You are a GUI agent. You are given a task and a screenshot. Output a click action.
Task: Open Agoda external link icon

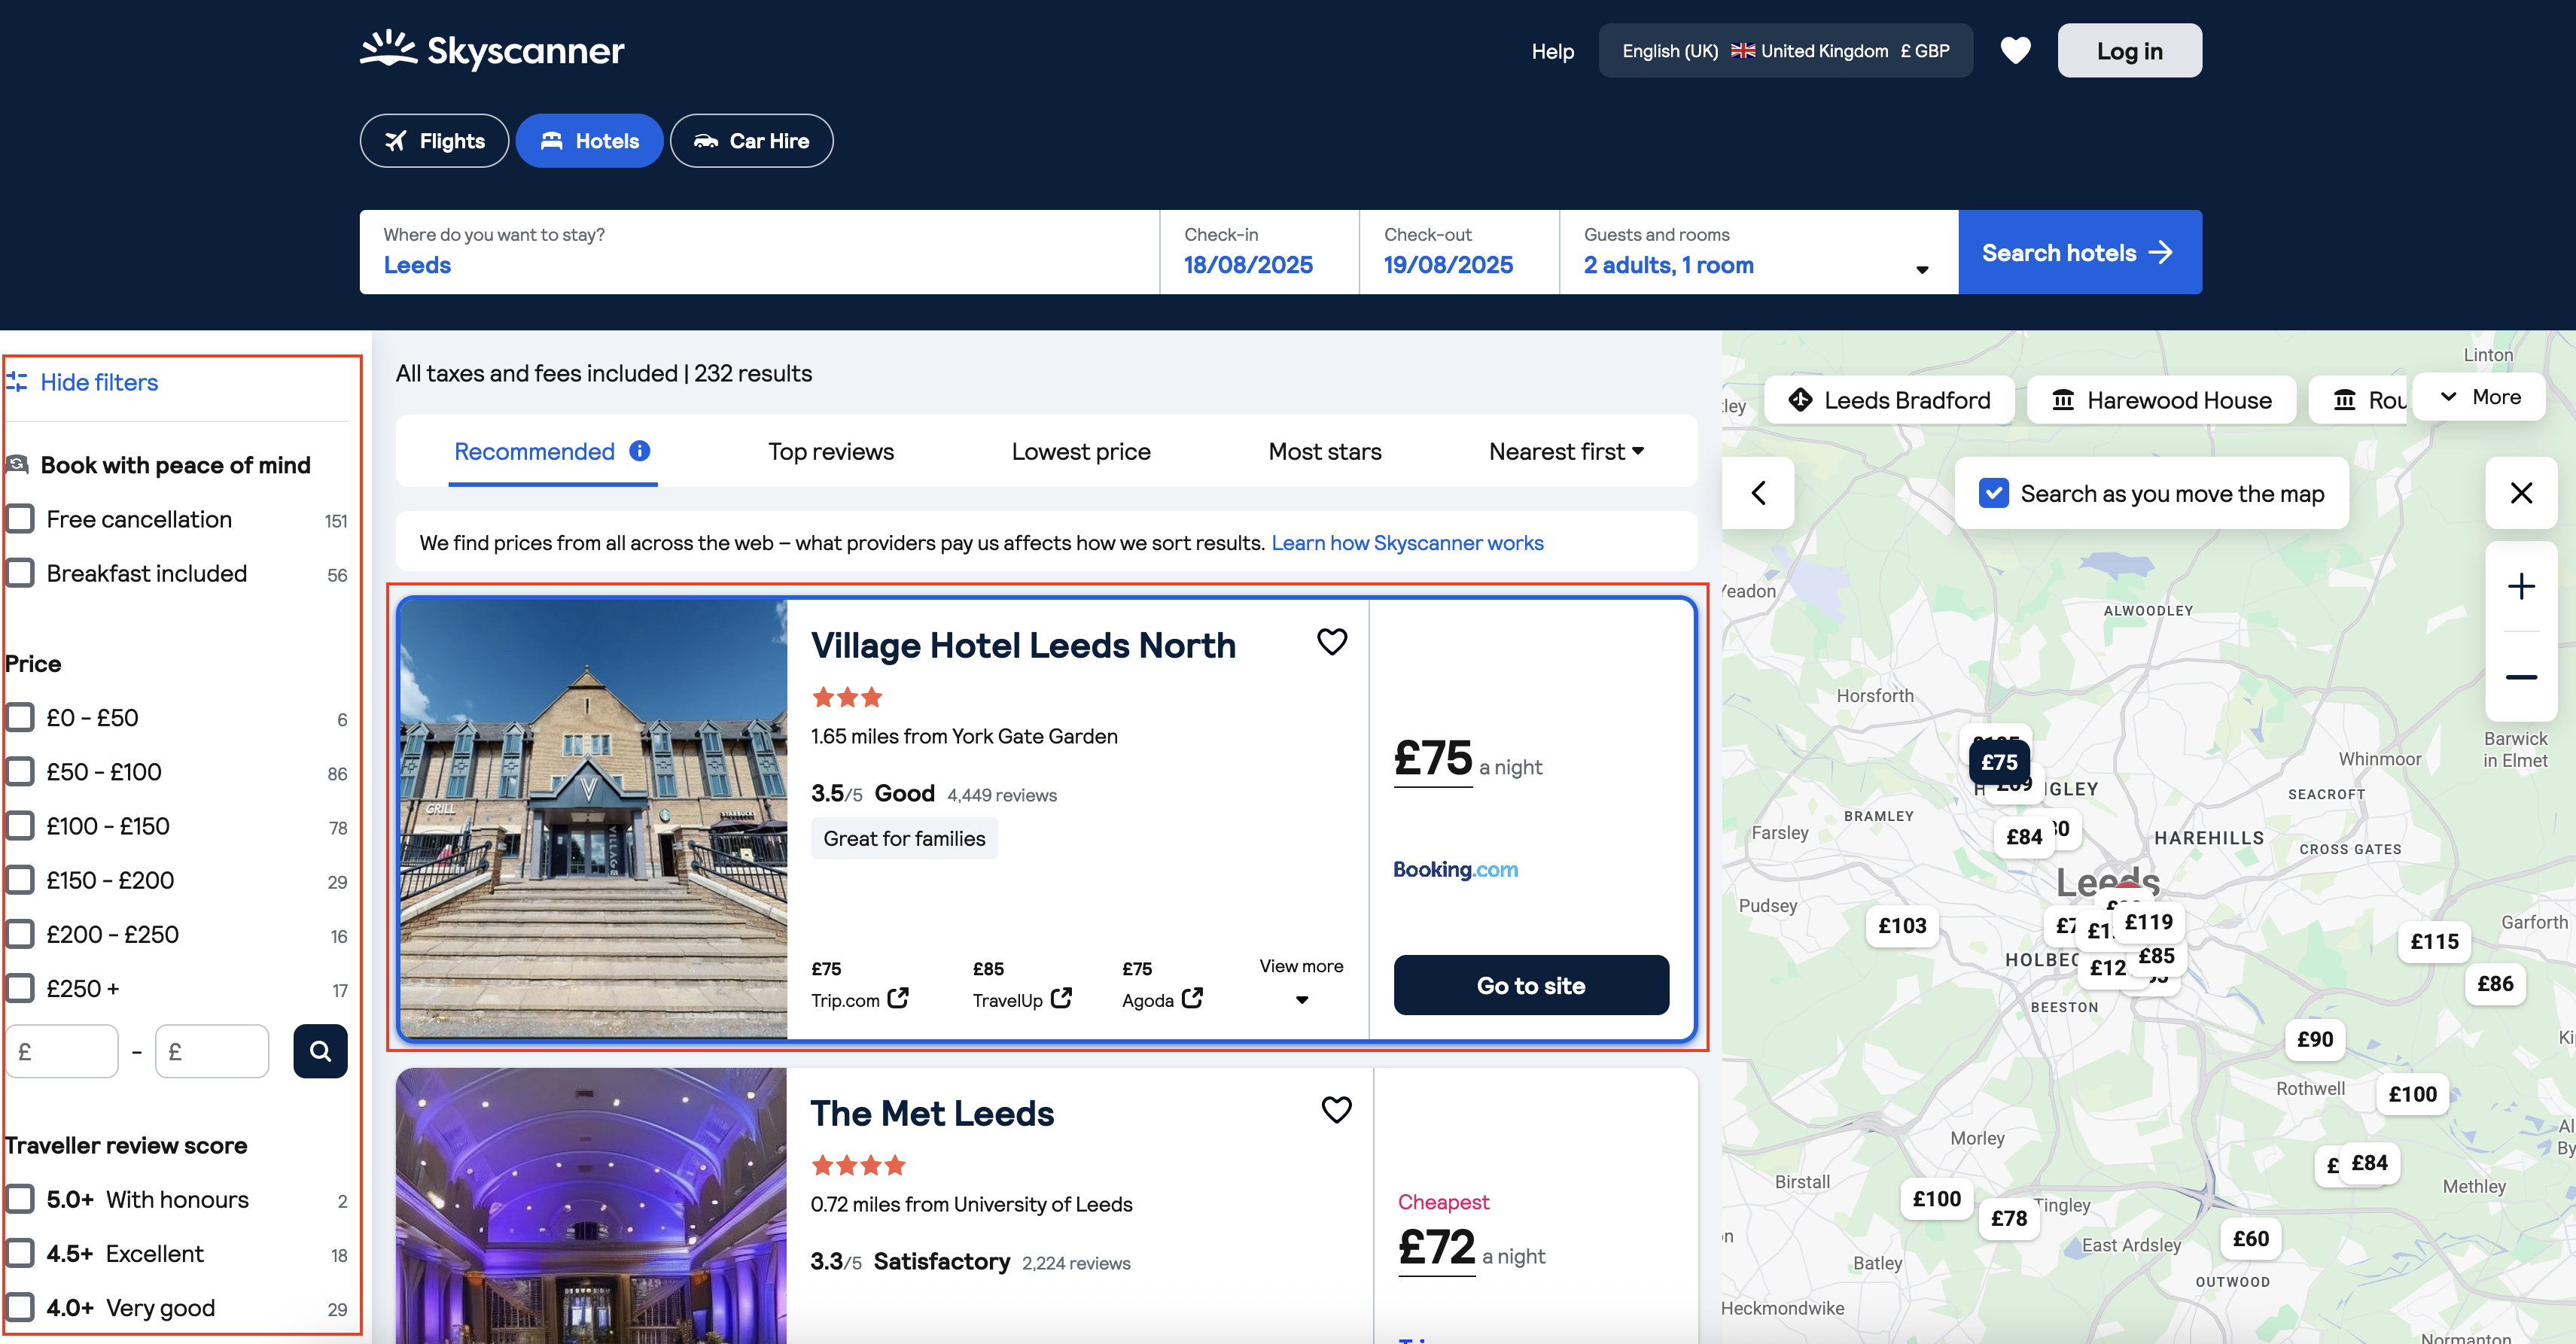(1192, 998)
